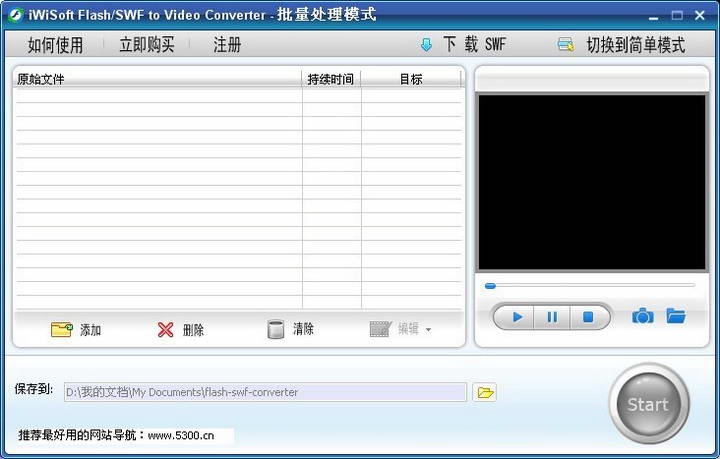Pause the preview playback

click(x=552, y=317)
